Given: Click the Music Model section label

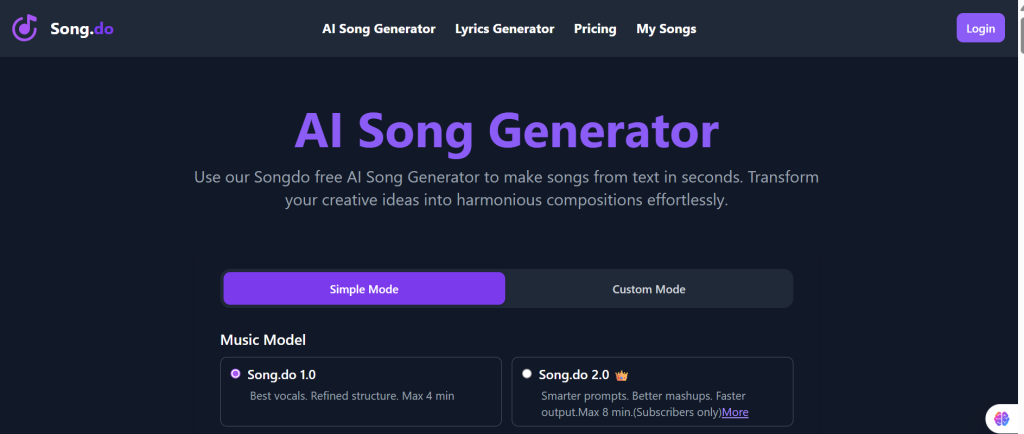Looking at the screenshot, I should click(263, 340).
